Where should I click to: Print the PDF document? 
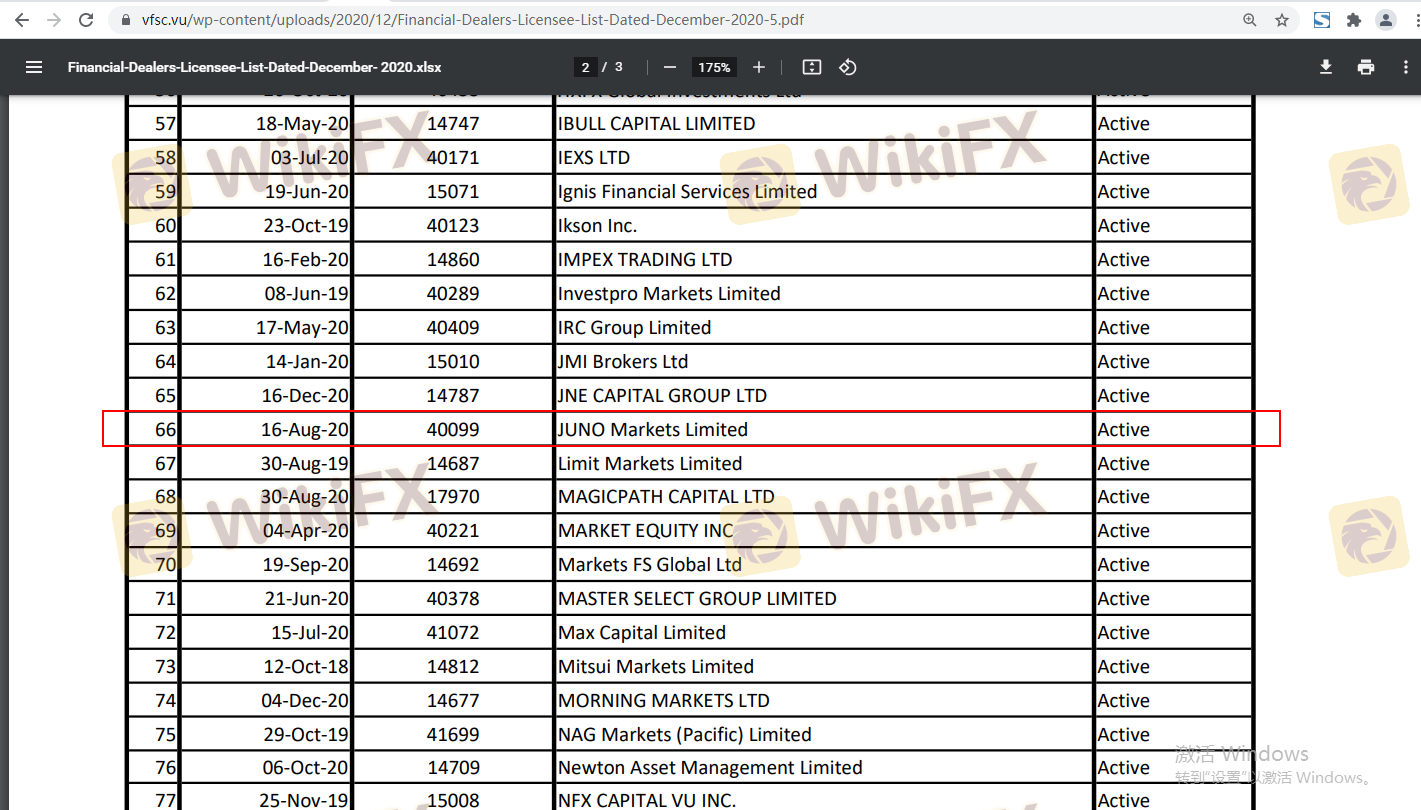coord(1366,67)
